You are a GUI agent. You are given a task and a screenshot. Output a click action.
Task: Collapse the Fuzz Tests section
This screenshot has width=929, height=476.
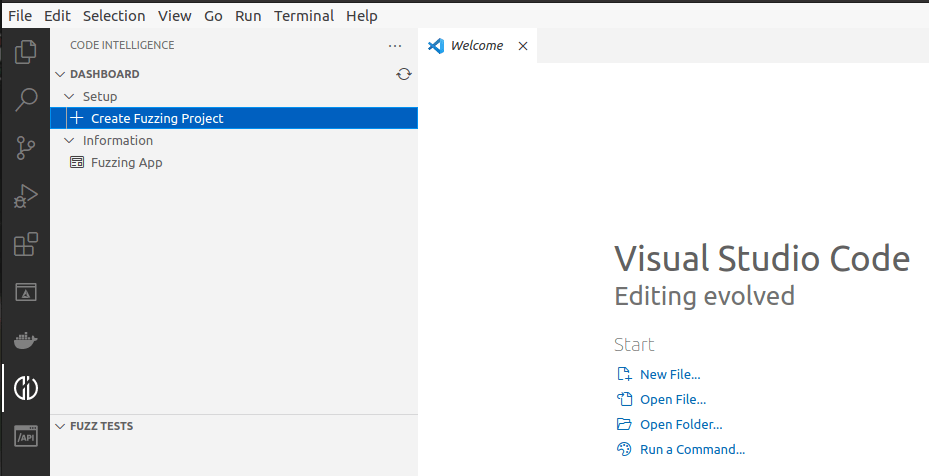60,426
